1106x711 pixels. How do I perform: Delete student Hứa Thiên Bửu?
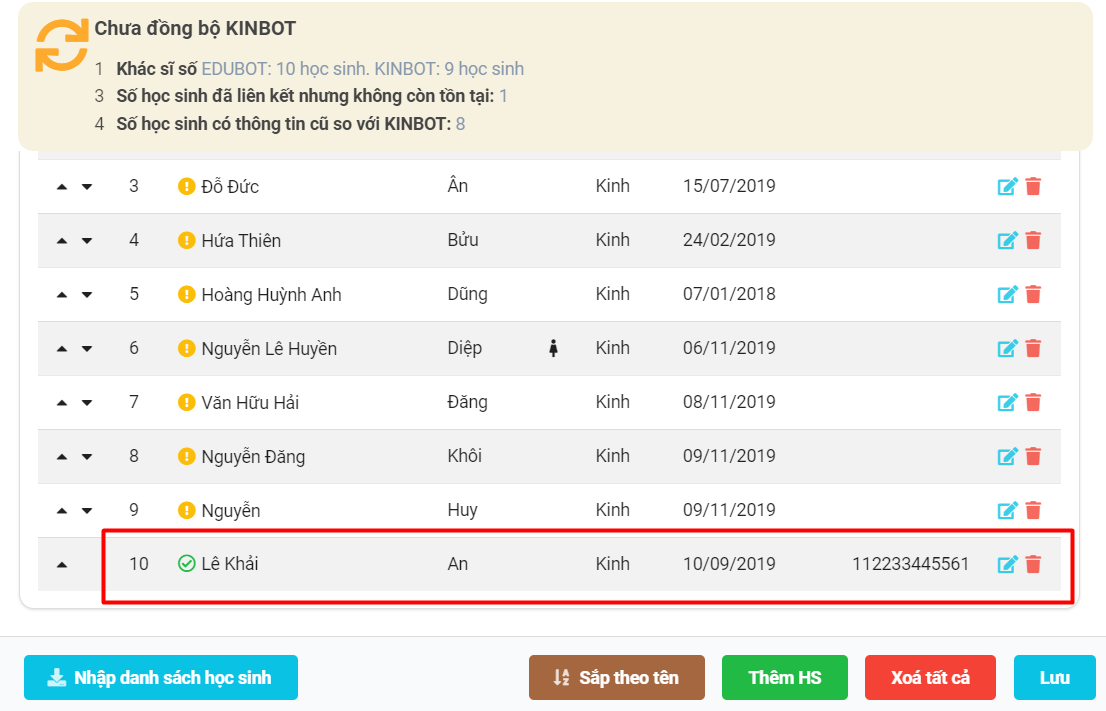click(x=1033, y=241)
